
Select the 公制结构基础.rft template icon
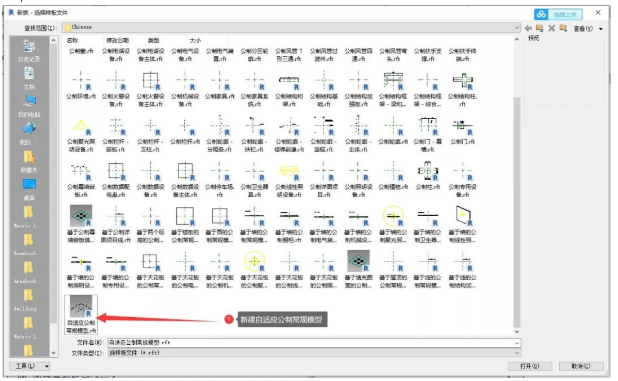point(324,81)
